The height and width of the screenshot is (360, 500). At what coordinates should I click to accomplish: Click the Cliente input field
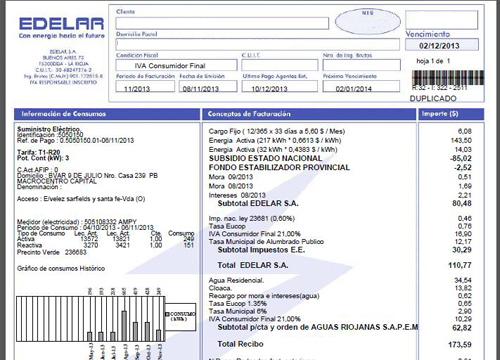pos(222,23)
